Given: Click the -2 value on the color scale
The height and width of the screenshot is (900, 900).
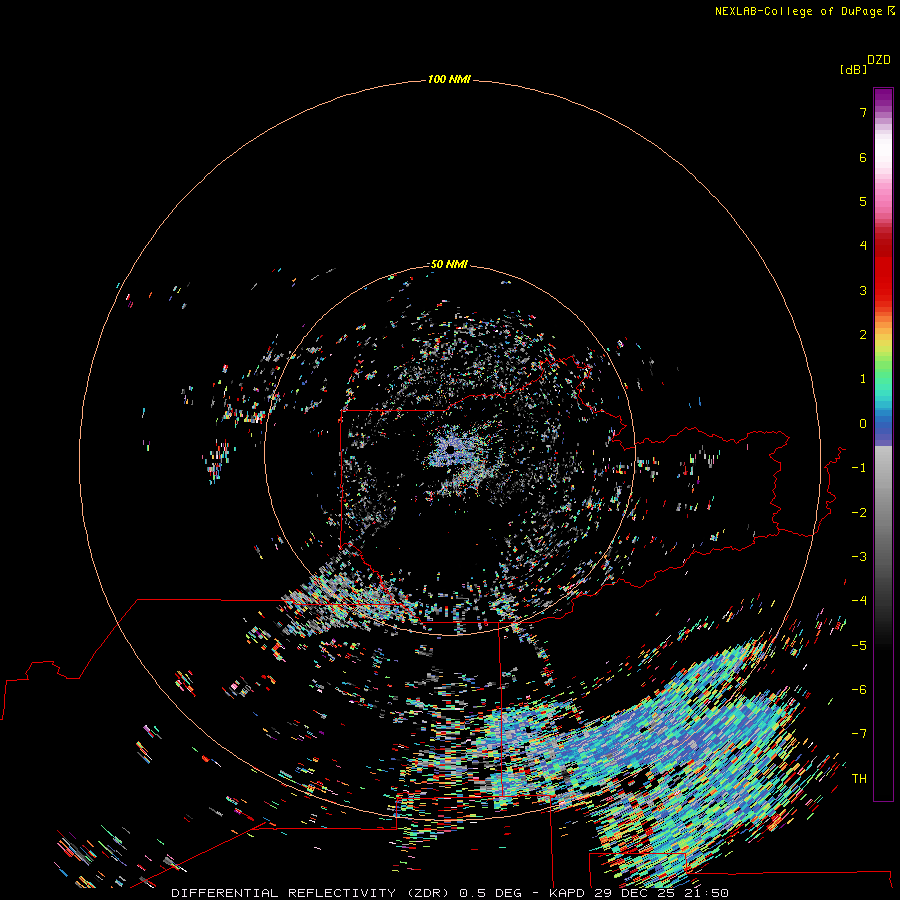Looking at the screenshot, I should pos(859,513).
